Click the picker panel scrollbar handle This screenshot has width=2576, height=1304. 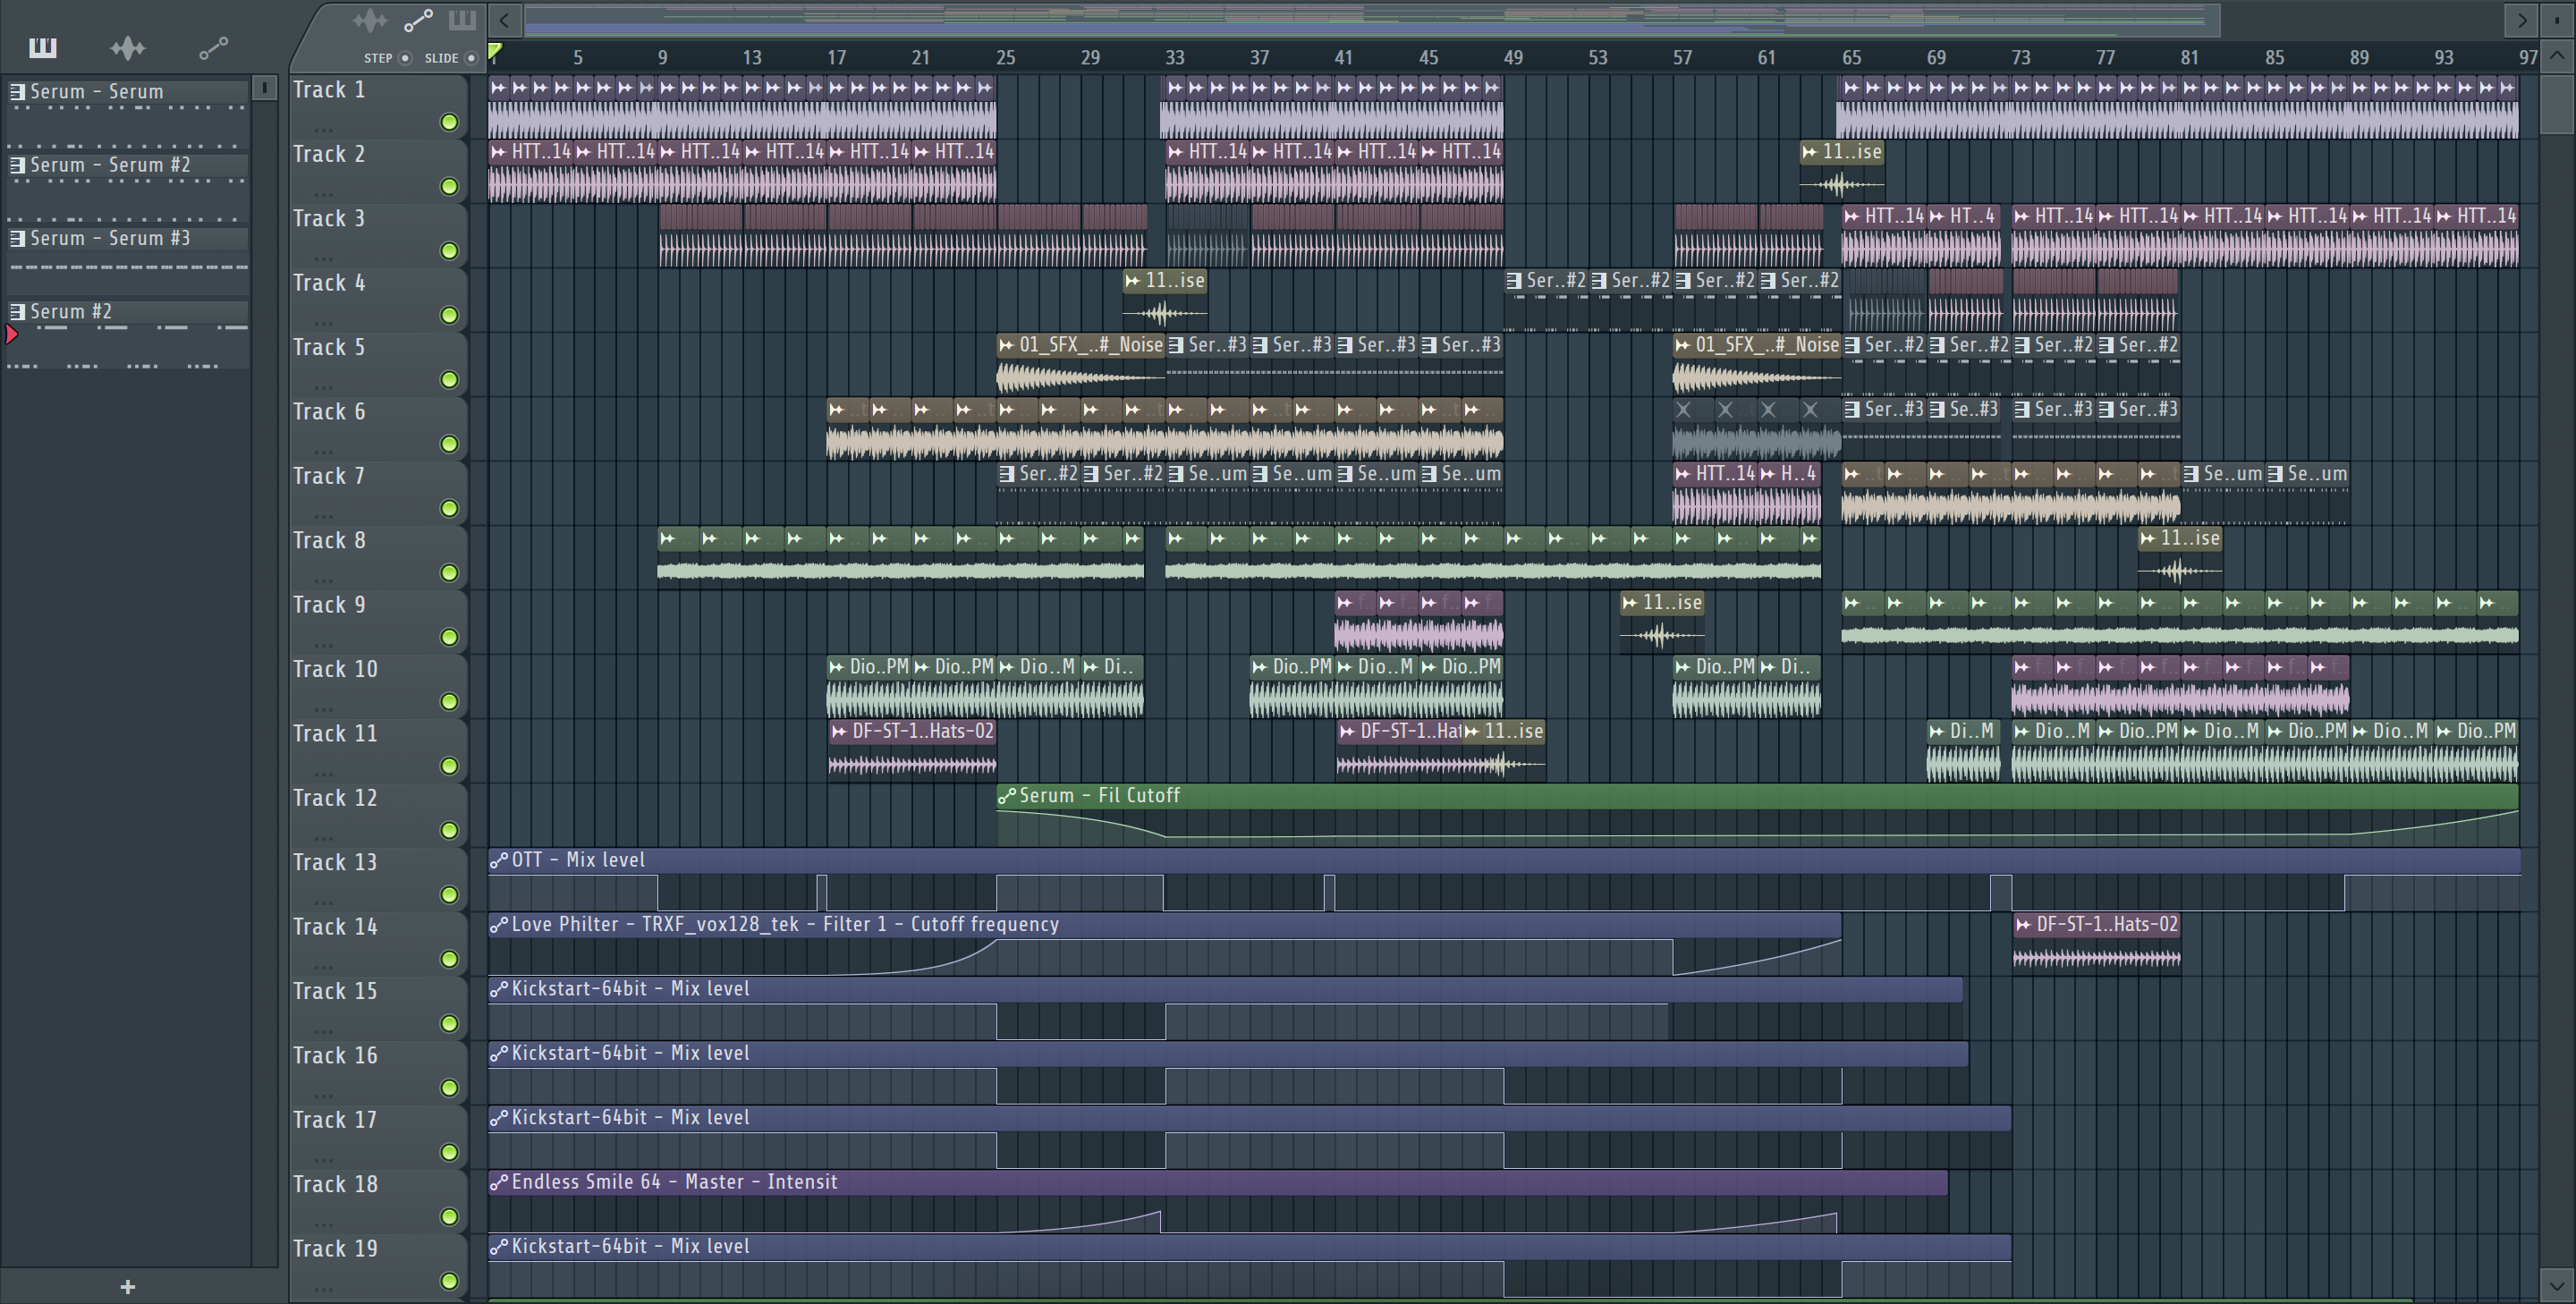click(x=264, y=88)
